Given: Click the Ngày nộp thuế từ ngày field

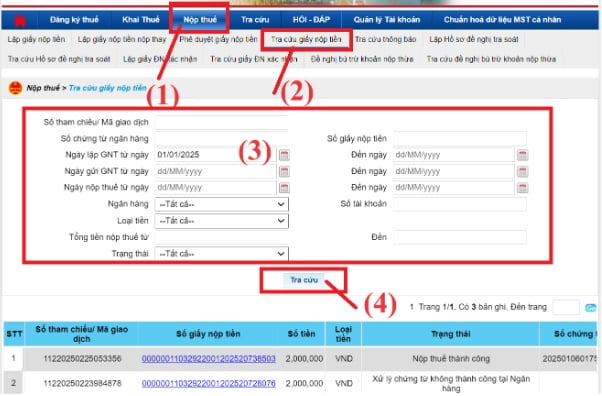Looking at the screenshot, I should 215,187.
